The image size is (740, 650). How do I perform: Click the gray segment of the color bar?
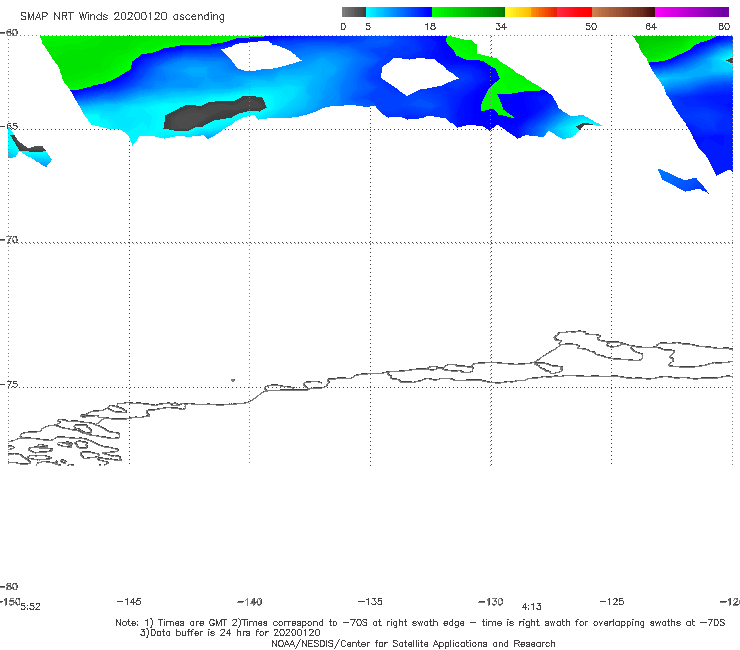354,12
